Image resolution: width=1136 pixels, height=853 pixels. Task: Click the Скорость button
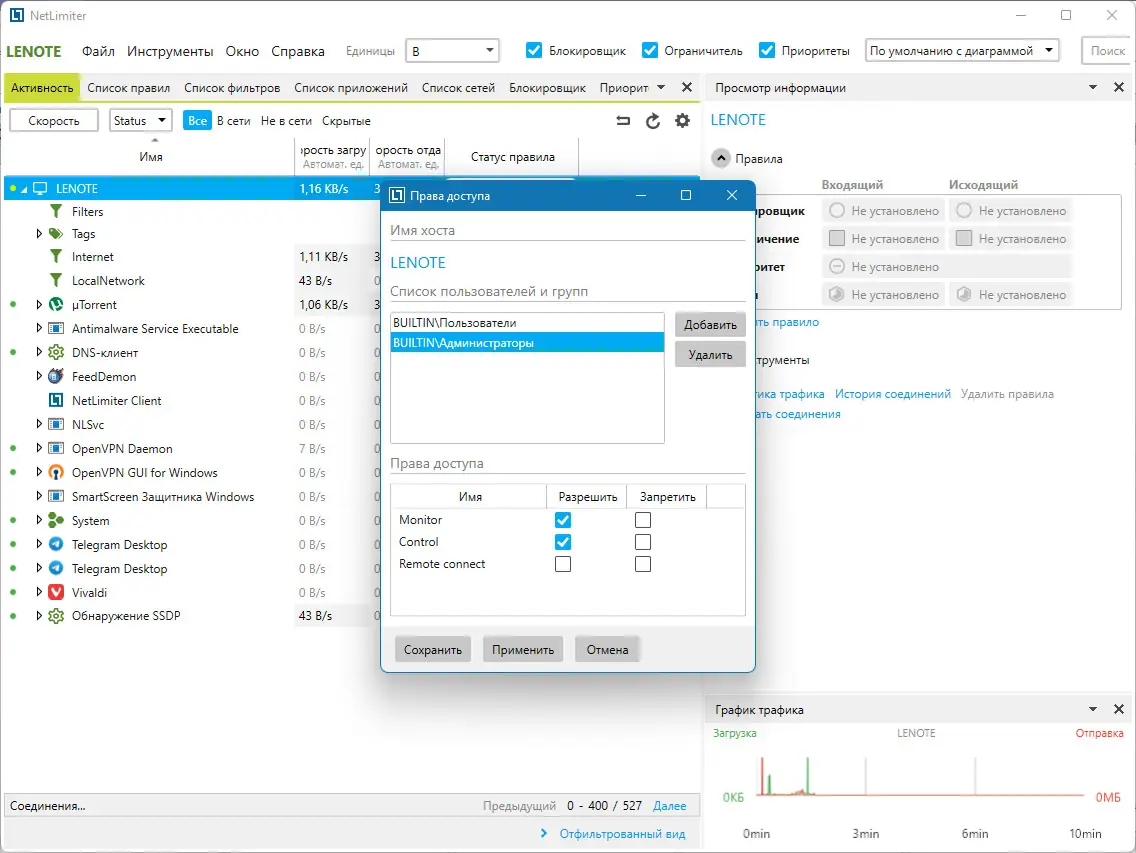54,120
